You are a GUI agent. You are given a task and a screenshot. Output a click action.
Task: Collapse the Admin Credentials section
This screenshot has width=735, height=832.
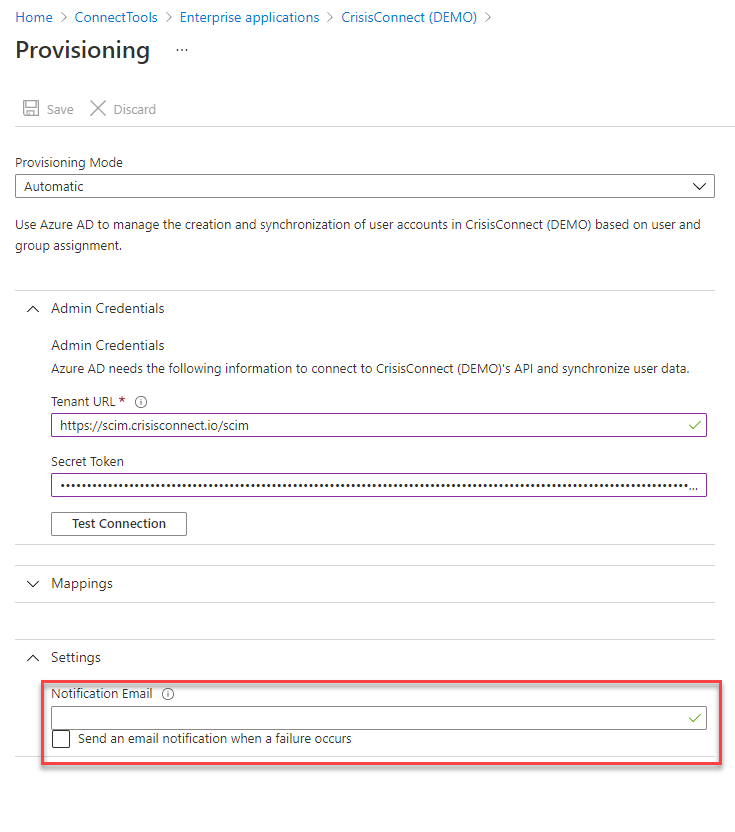[x=33, y=309]
